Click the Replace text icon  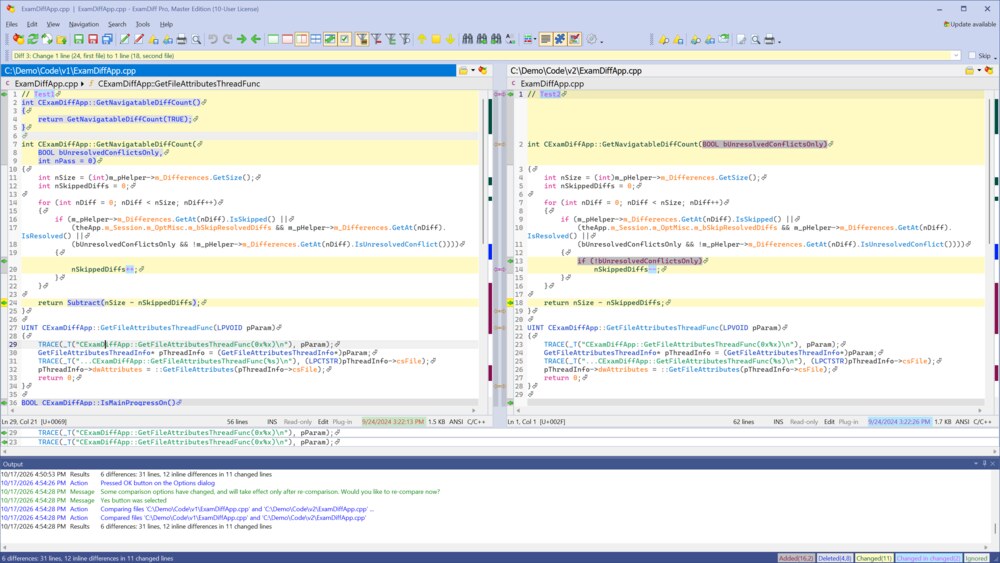pos(510,40)
